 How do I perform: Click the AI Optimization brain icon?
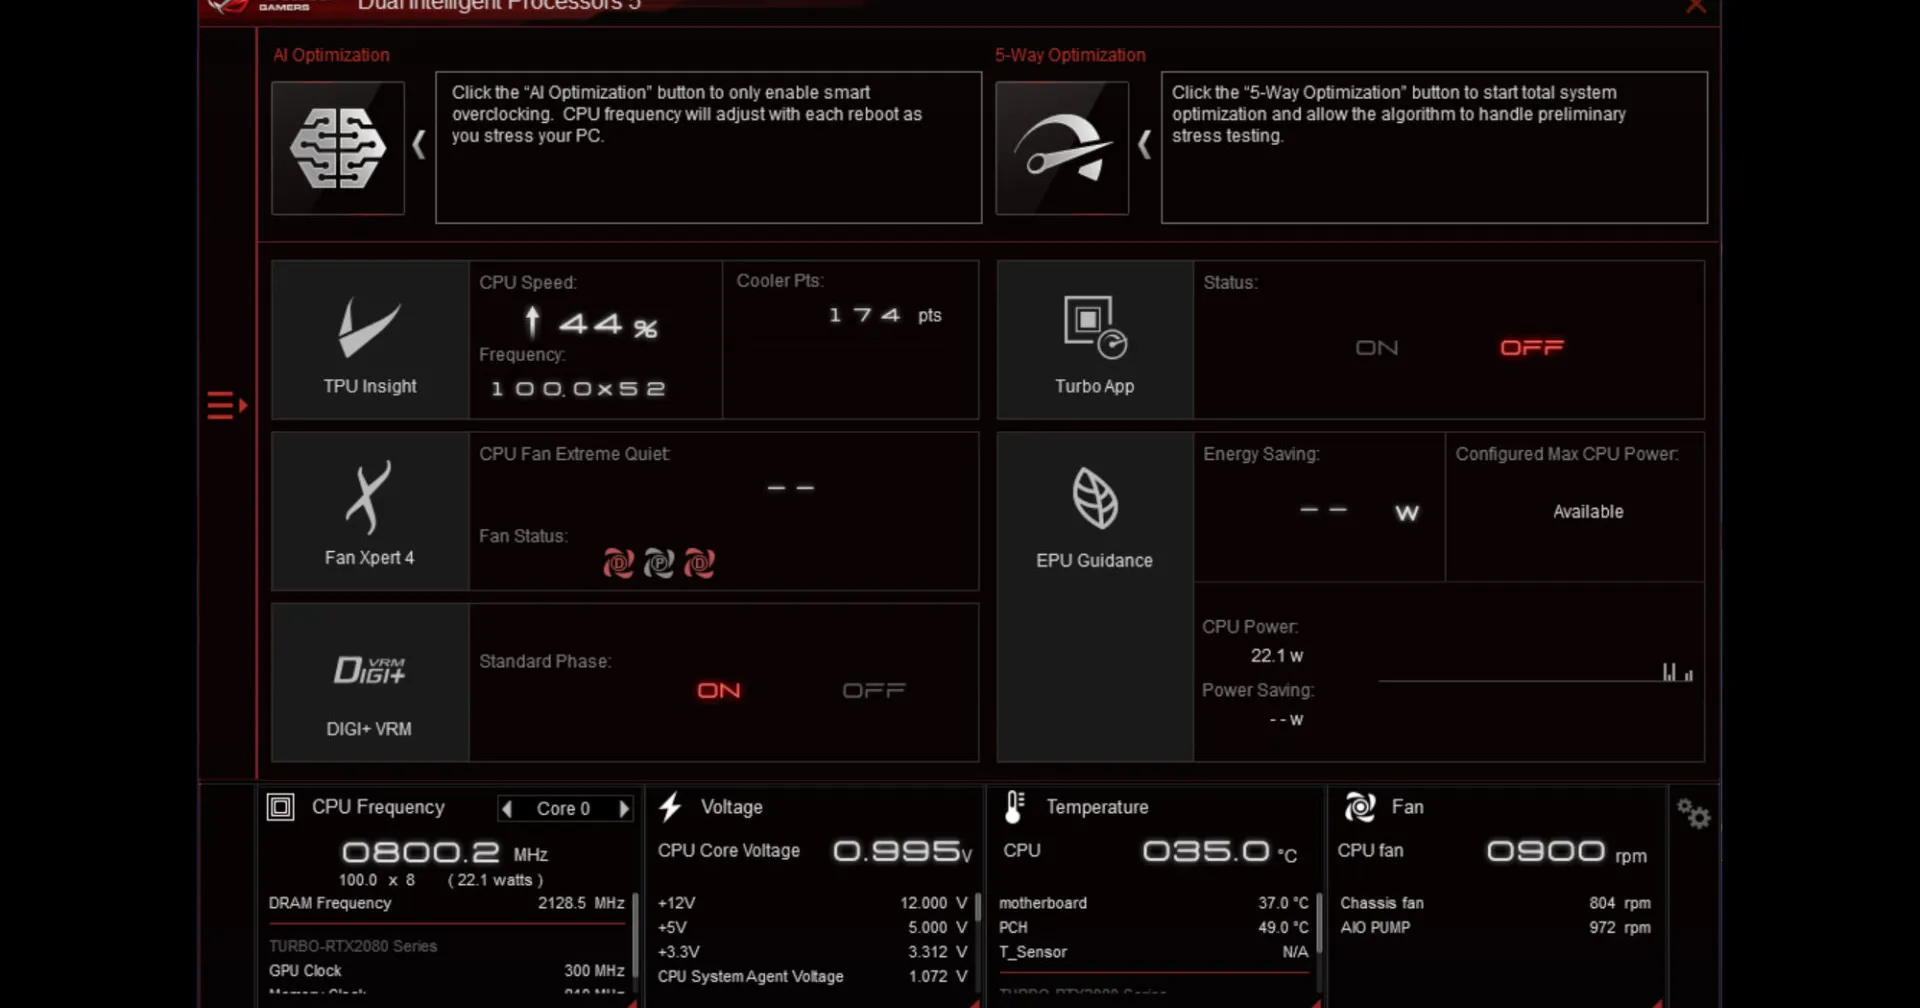[x=338, y=148]
